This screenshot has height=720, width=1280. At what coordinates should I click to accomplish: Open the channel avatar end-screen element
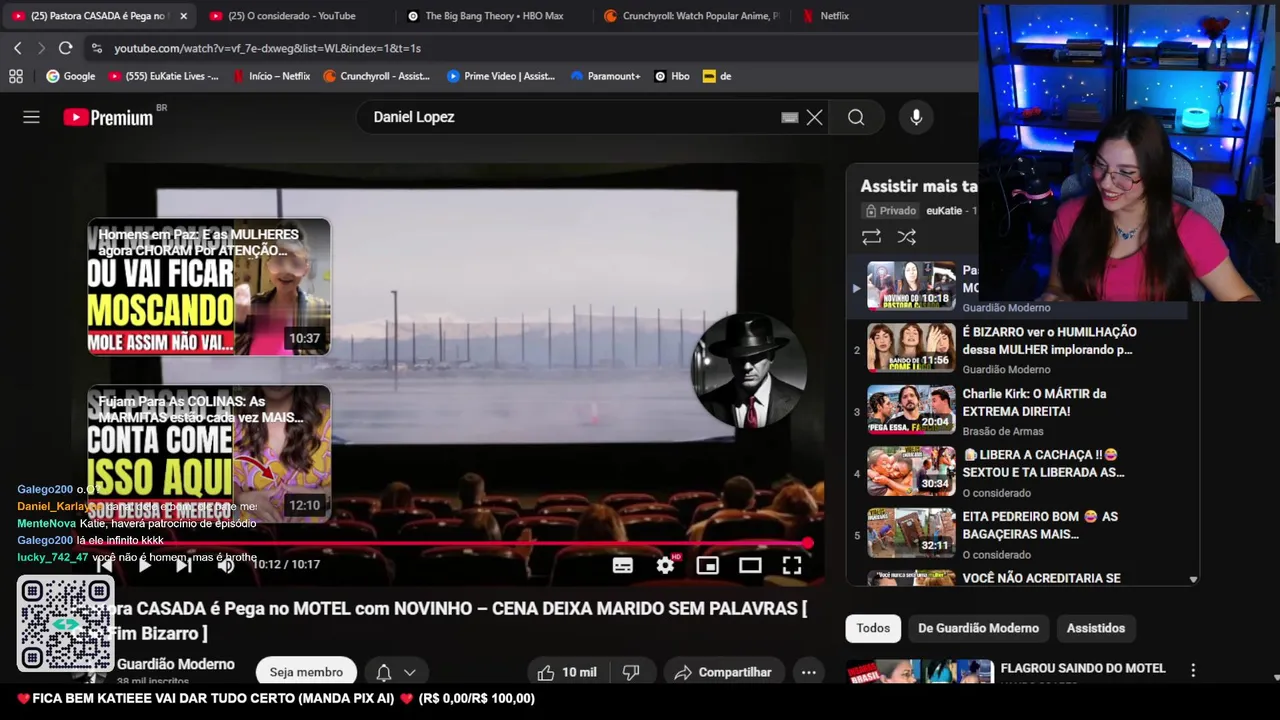[x=748, y=371]
